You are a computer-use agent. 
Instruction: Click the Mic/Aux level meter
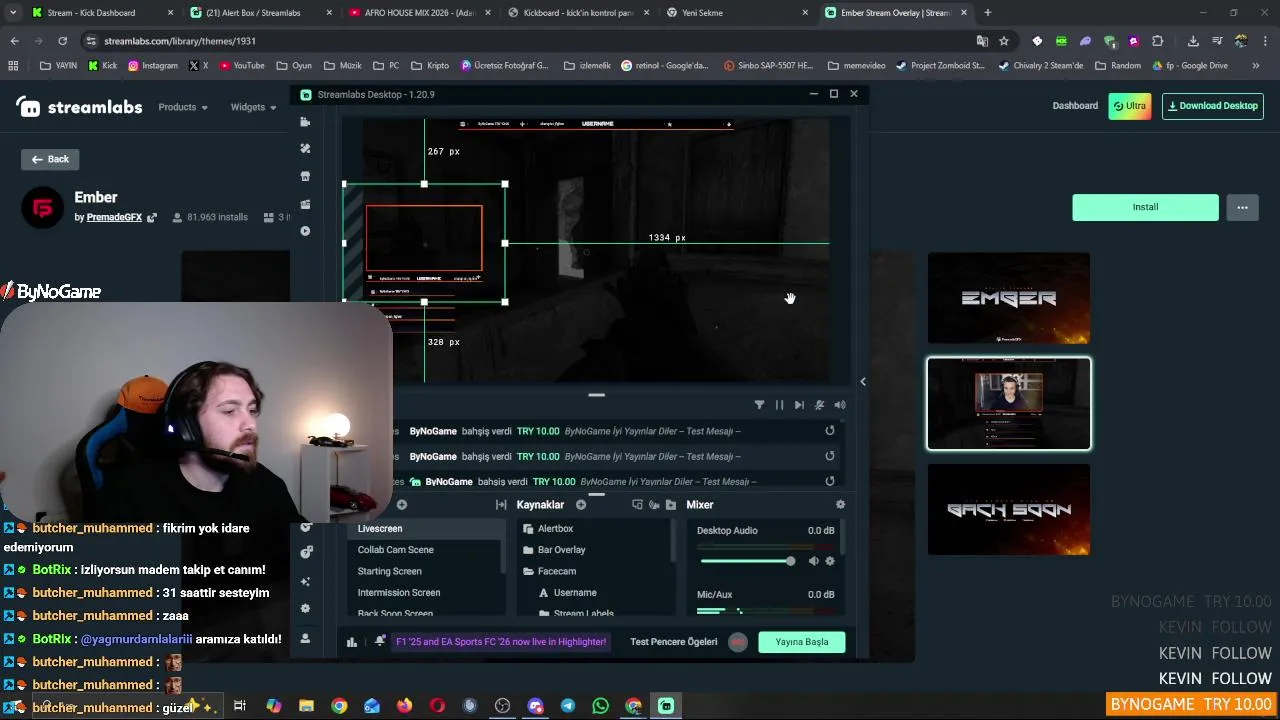coord(765,610)
